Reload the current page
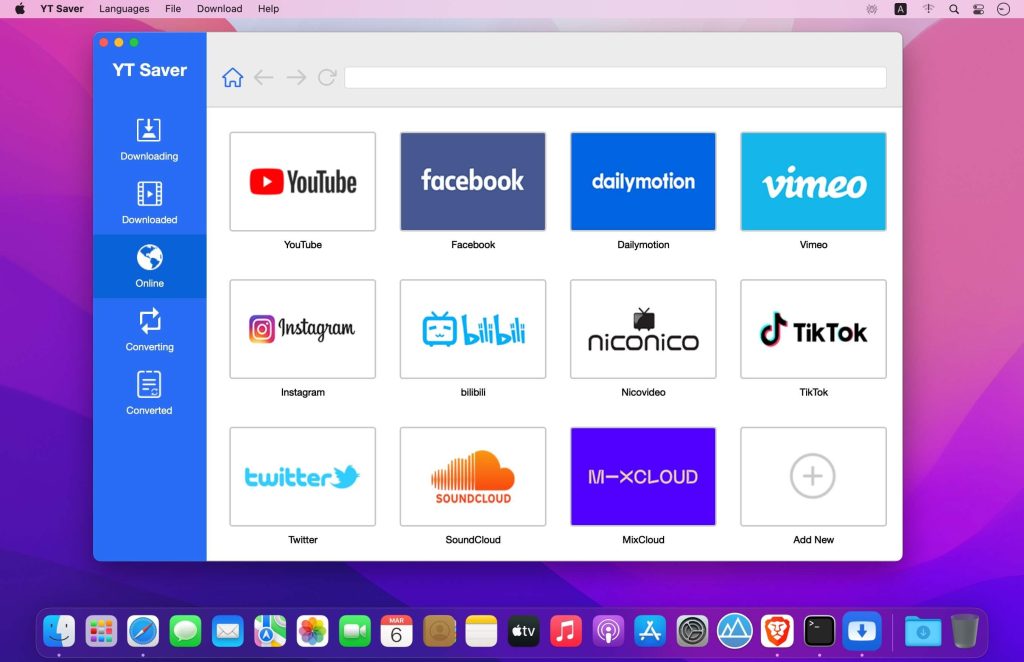The height and width of the screenshot is (662, 1024). coord(327,77)
